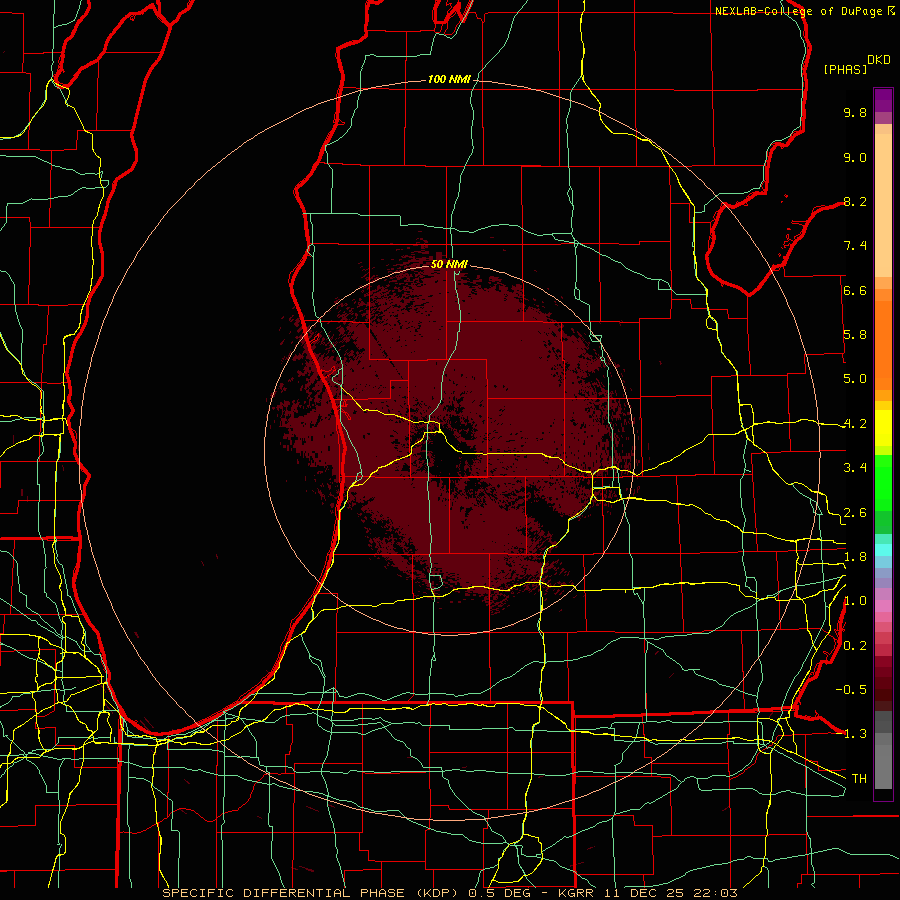Pick the cyan band on the color bar

click(x=883, y=550)
